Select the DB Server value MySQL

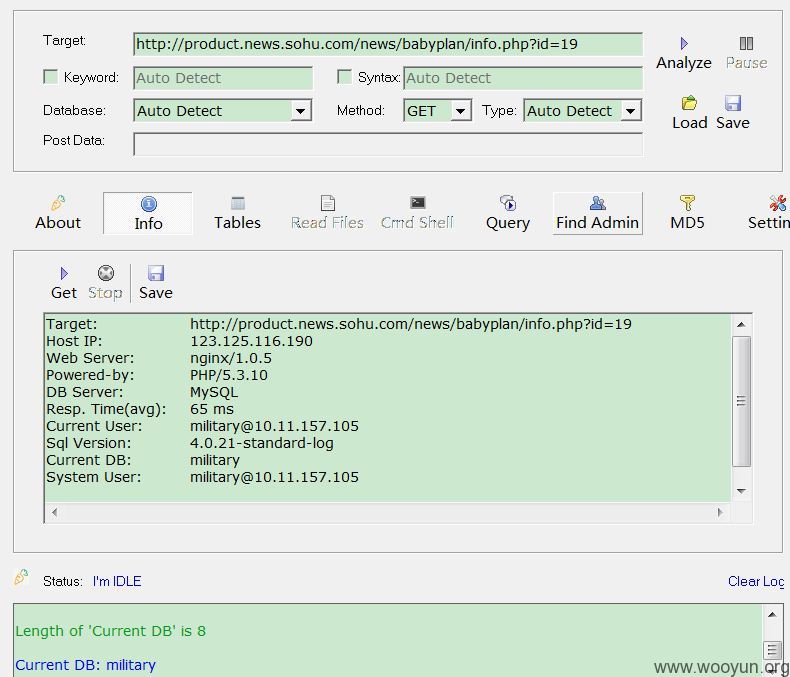pyautogui.click(x=214, y=392)
